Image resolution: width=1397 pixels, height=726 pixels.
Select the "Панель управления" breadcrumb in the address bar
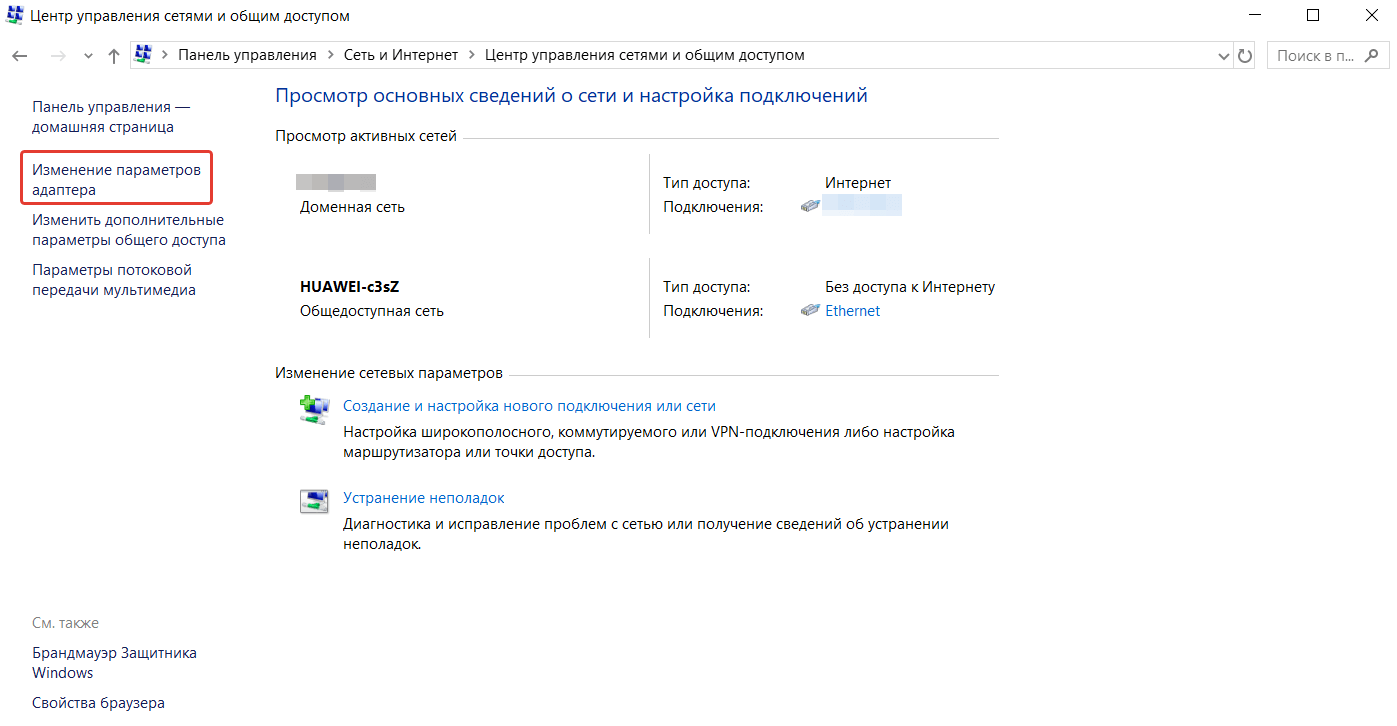(247, 55)
